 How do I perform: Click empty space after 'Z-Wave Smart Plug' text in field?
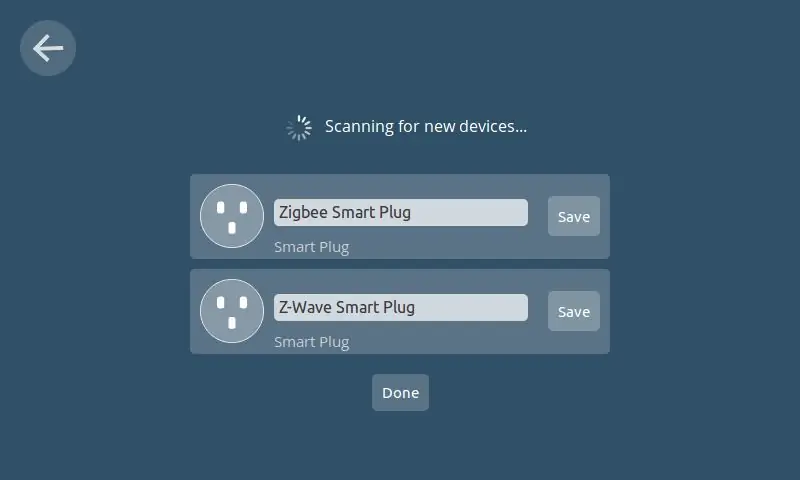(471, 308)
